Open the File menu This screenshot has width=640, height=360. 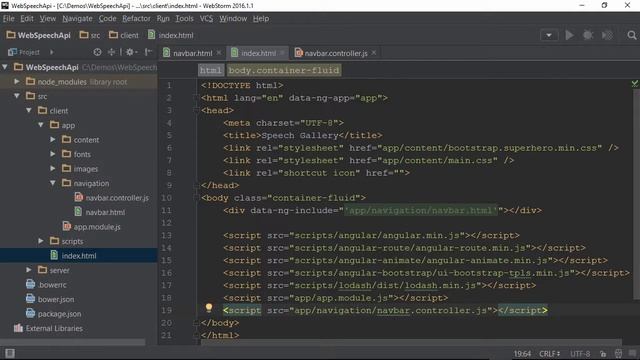tap(9, 19)
